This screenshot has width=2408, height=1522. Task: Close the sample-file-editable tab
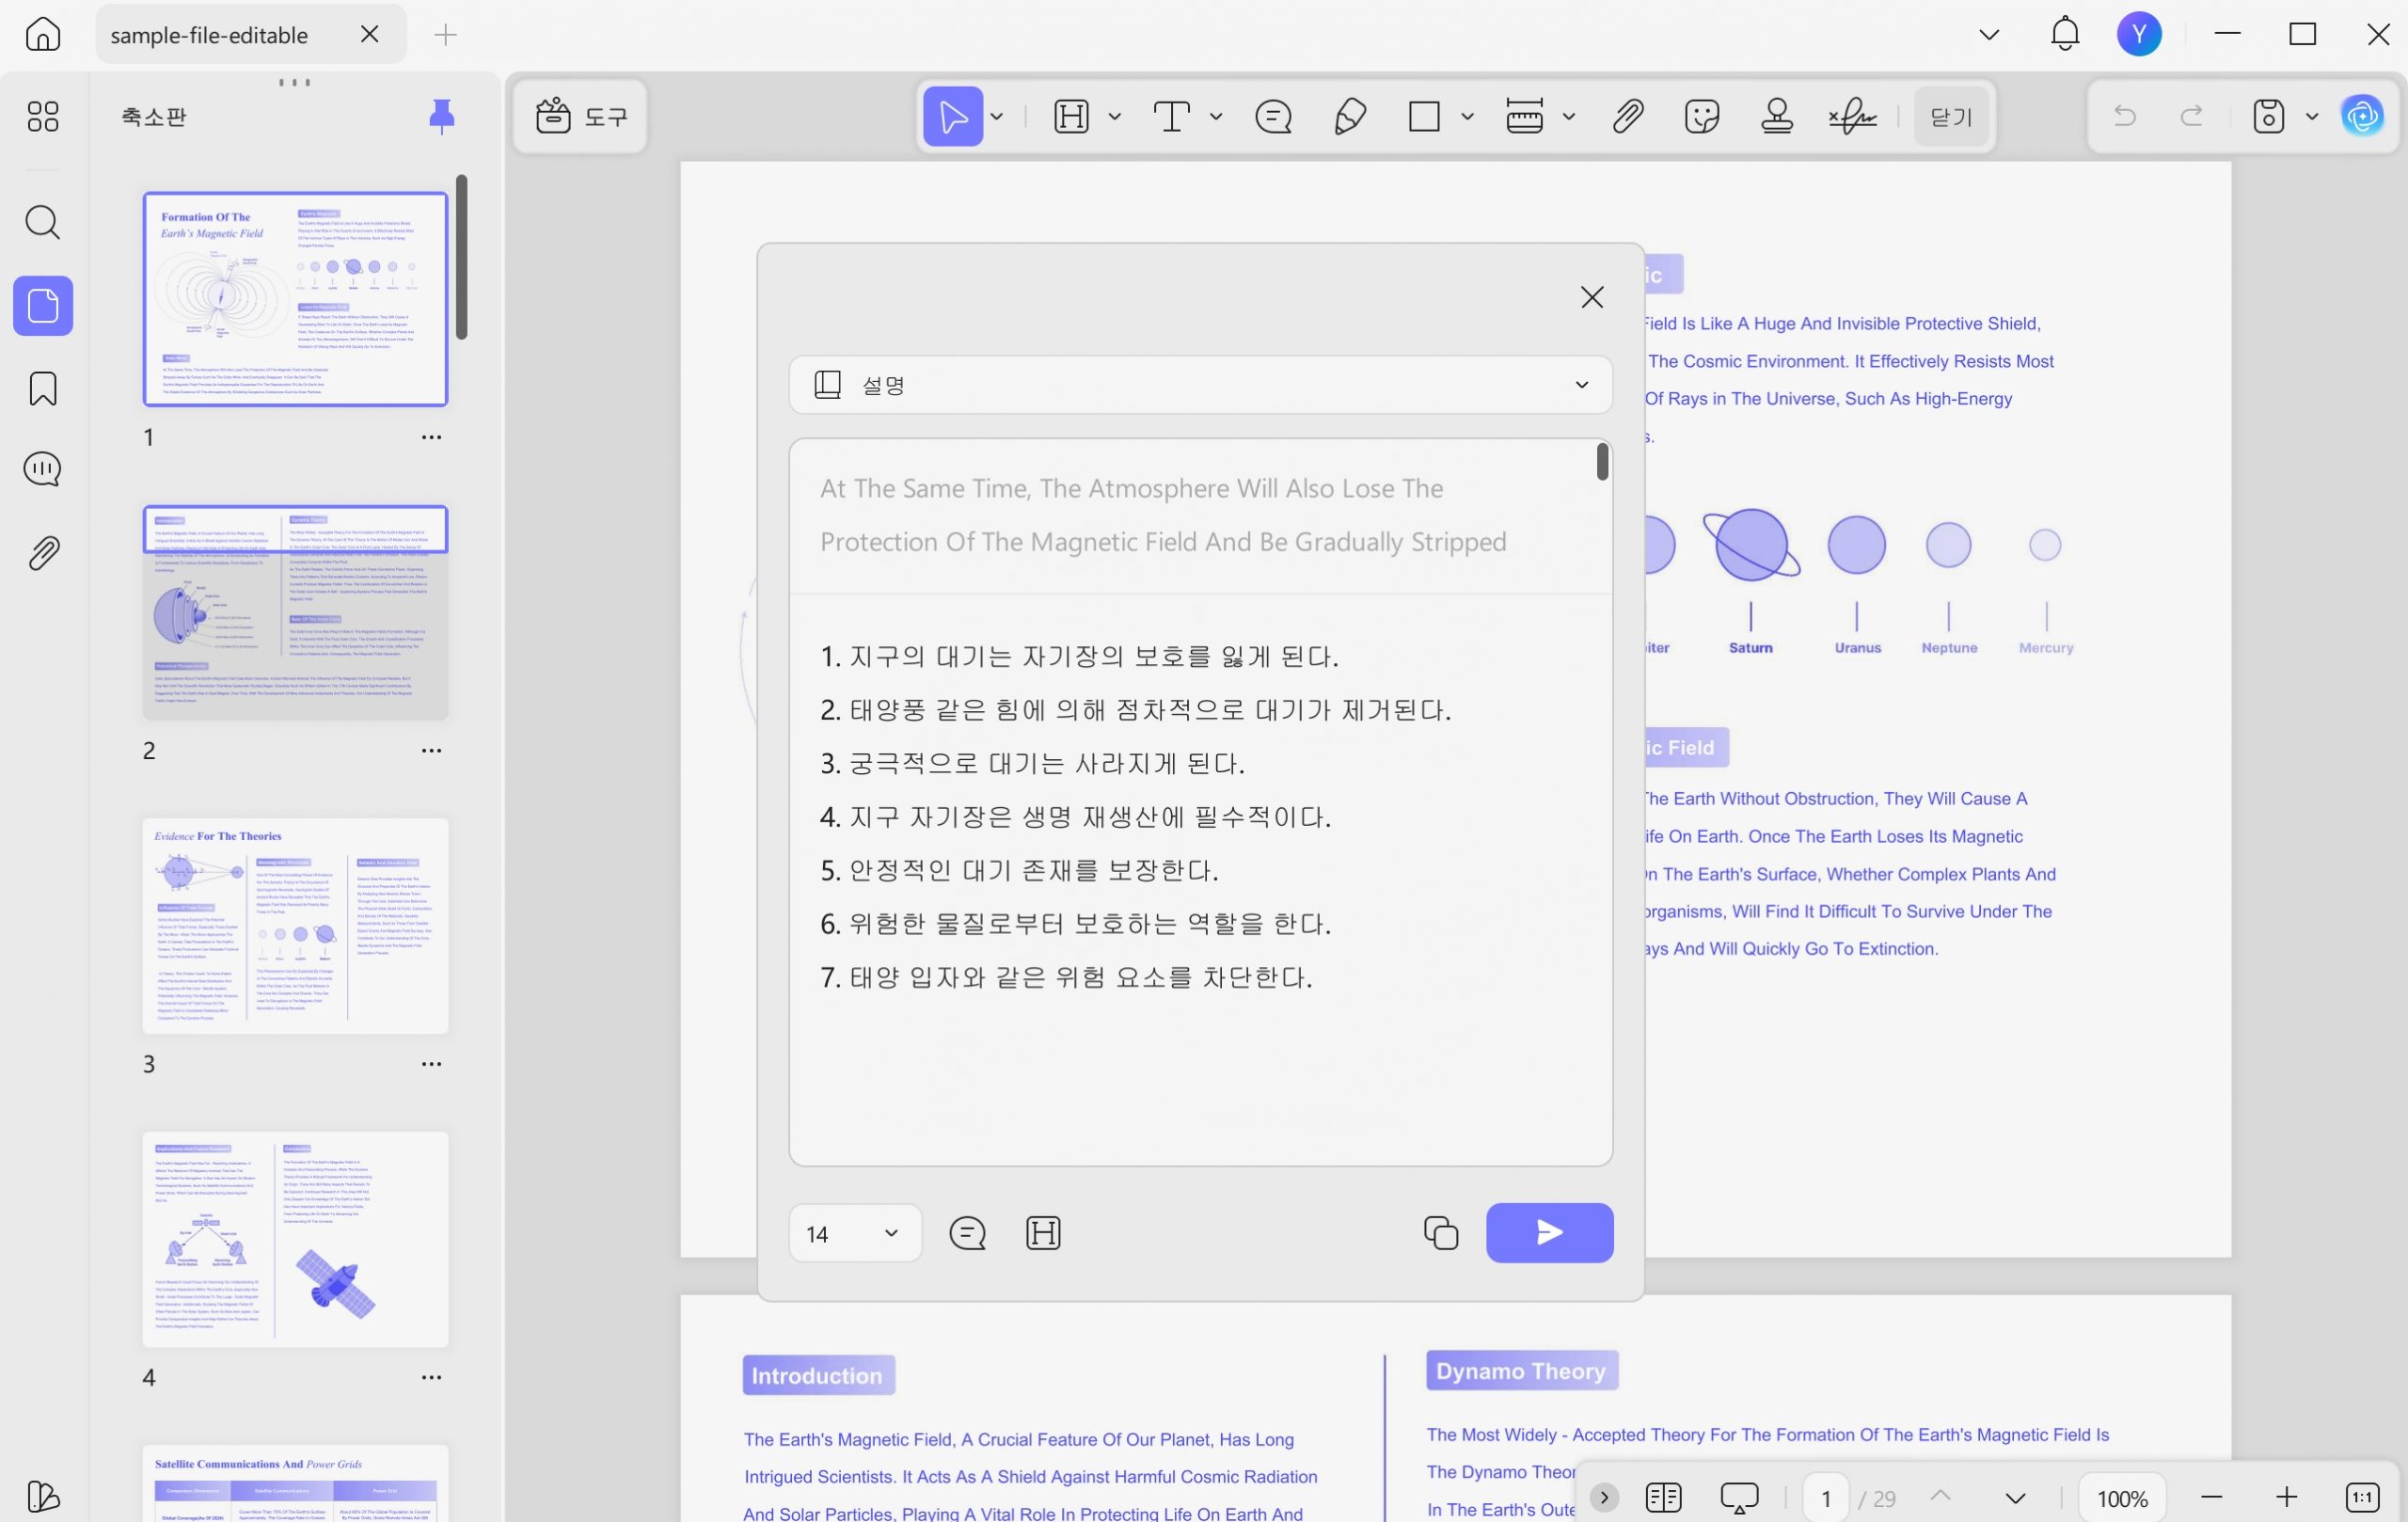(369, 34)
